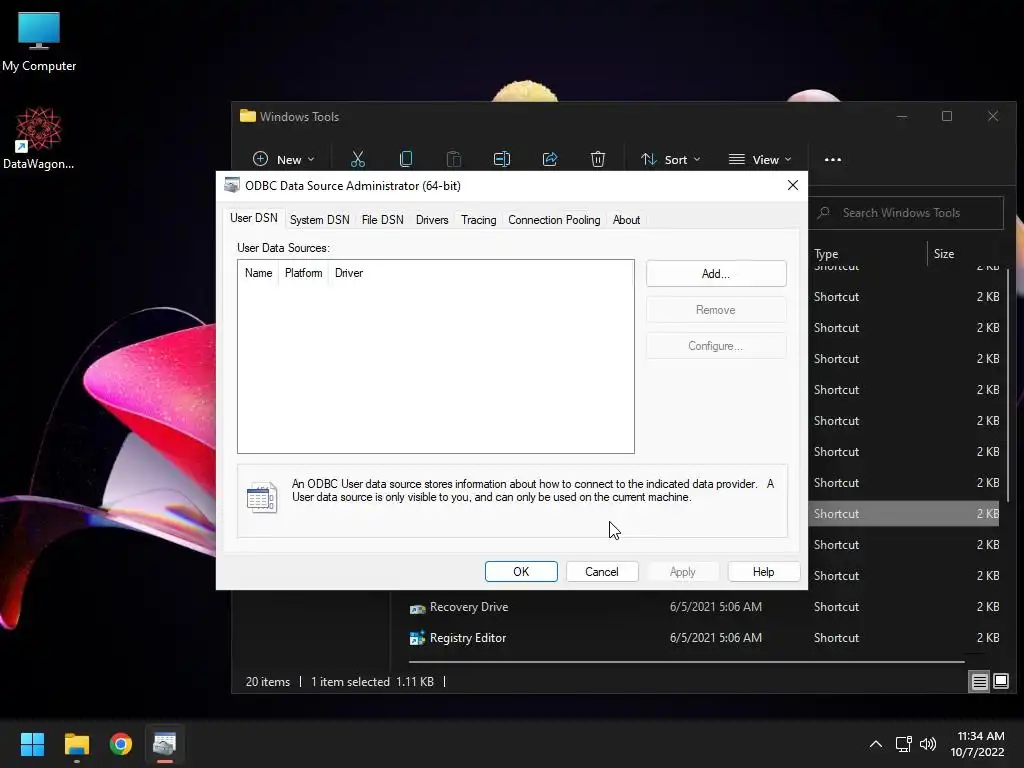The height and width of the screenshot is (768, 1024).
Task: Click the '1 item selected 1.11 KB' status text
Action: point(372,682)
